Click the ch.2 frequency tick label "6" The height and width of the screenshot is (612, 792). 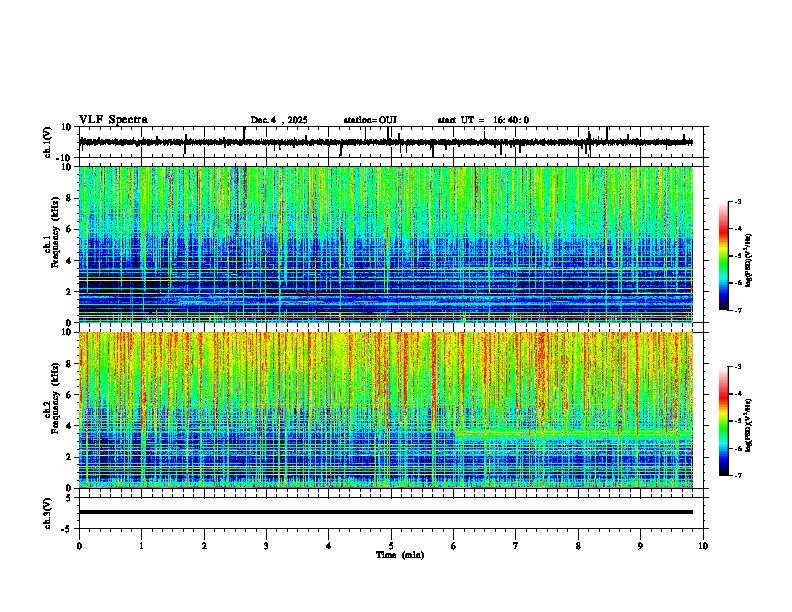click(69, 395)
